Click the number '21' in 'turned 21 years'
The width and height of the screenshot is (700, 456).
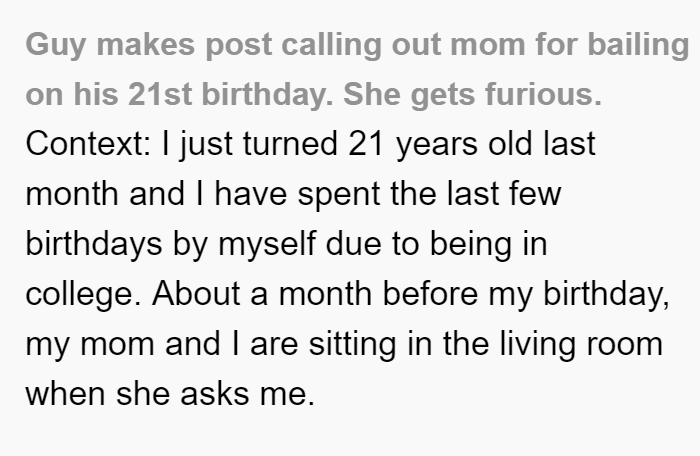(366, 144)
